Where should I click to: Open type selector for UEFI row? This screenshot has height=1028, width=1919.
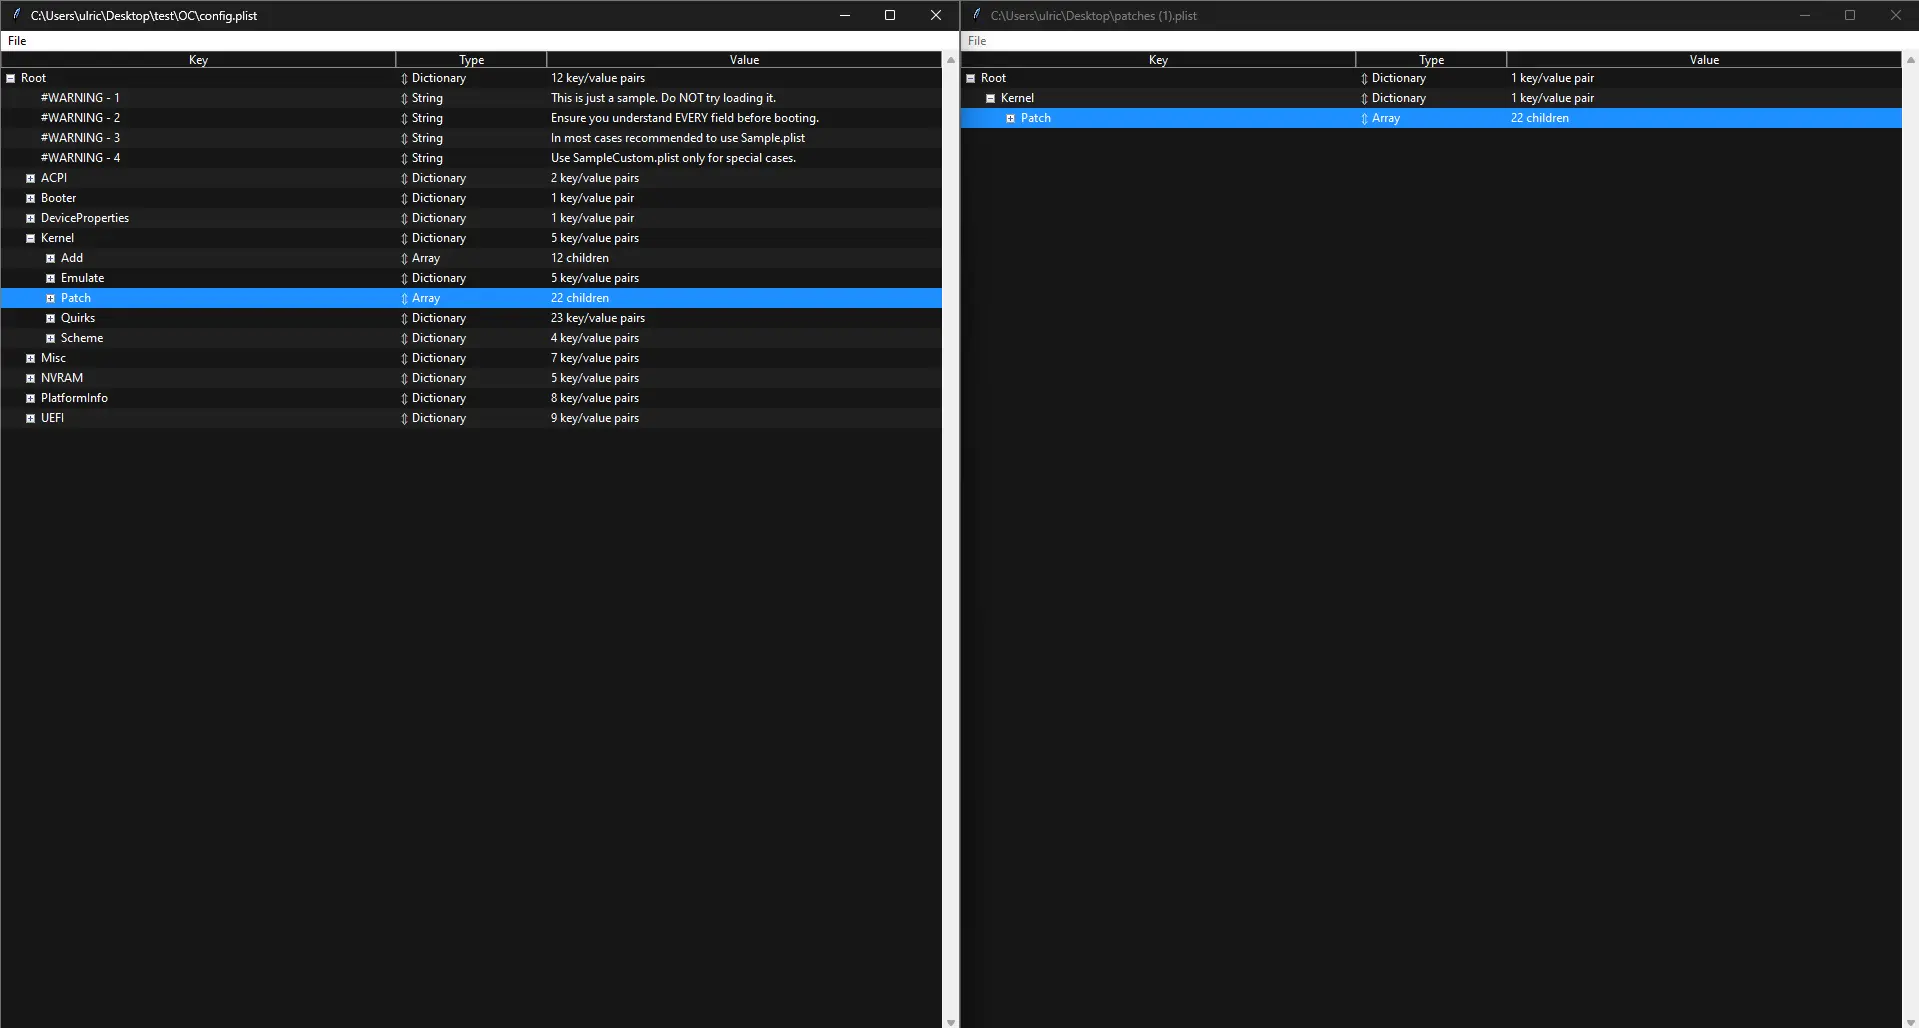(x=404, y=418)
